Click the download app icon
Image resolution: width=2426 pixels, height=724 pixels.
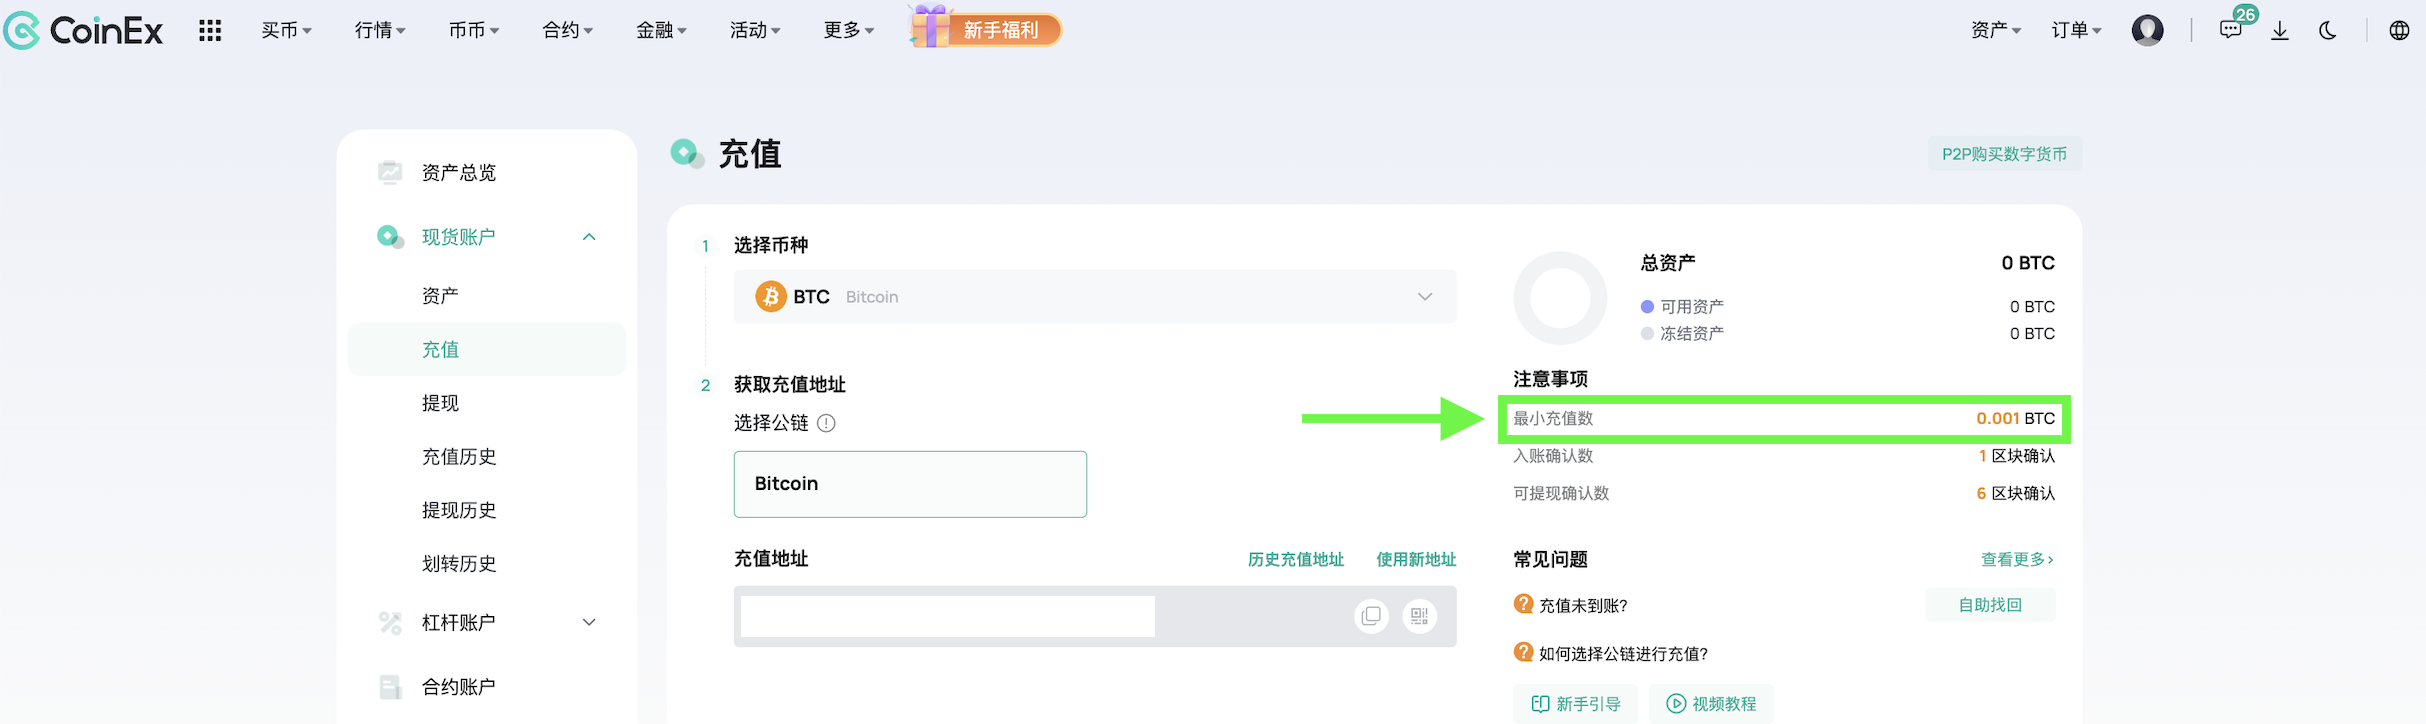point(2280,30)
